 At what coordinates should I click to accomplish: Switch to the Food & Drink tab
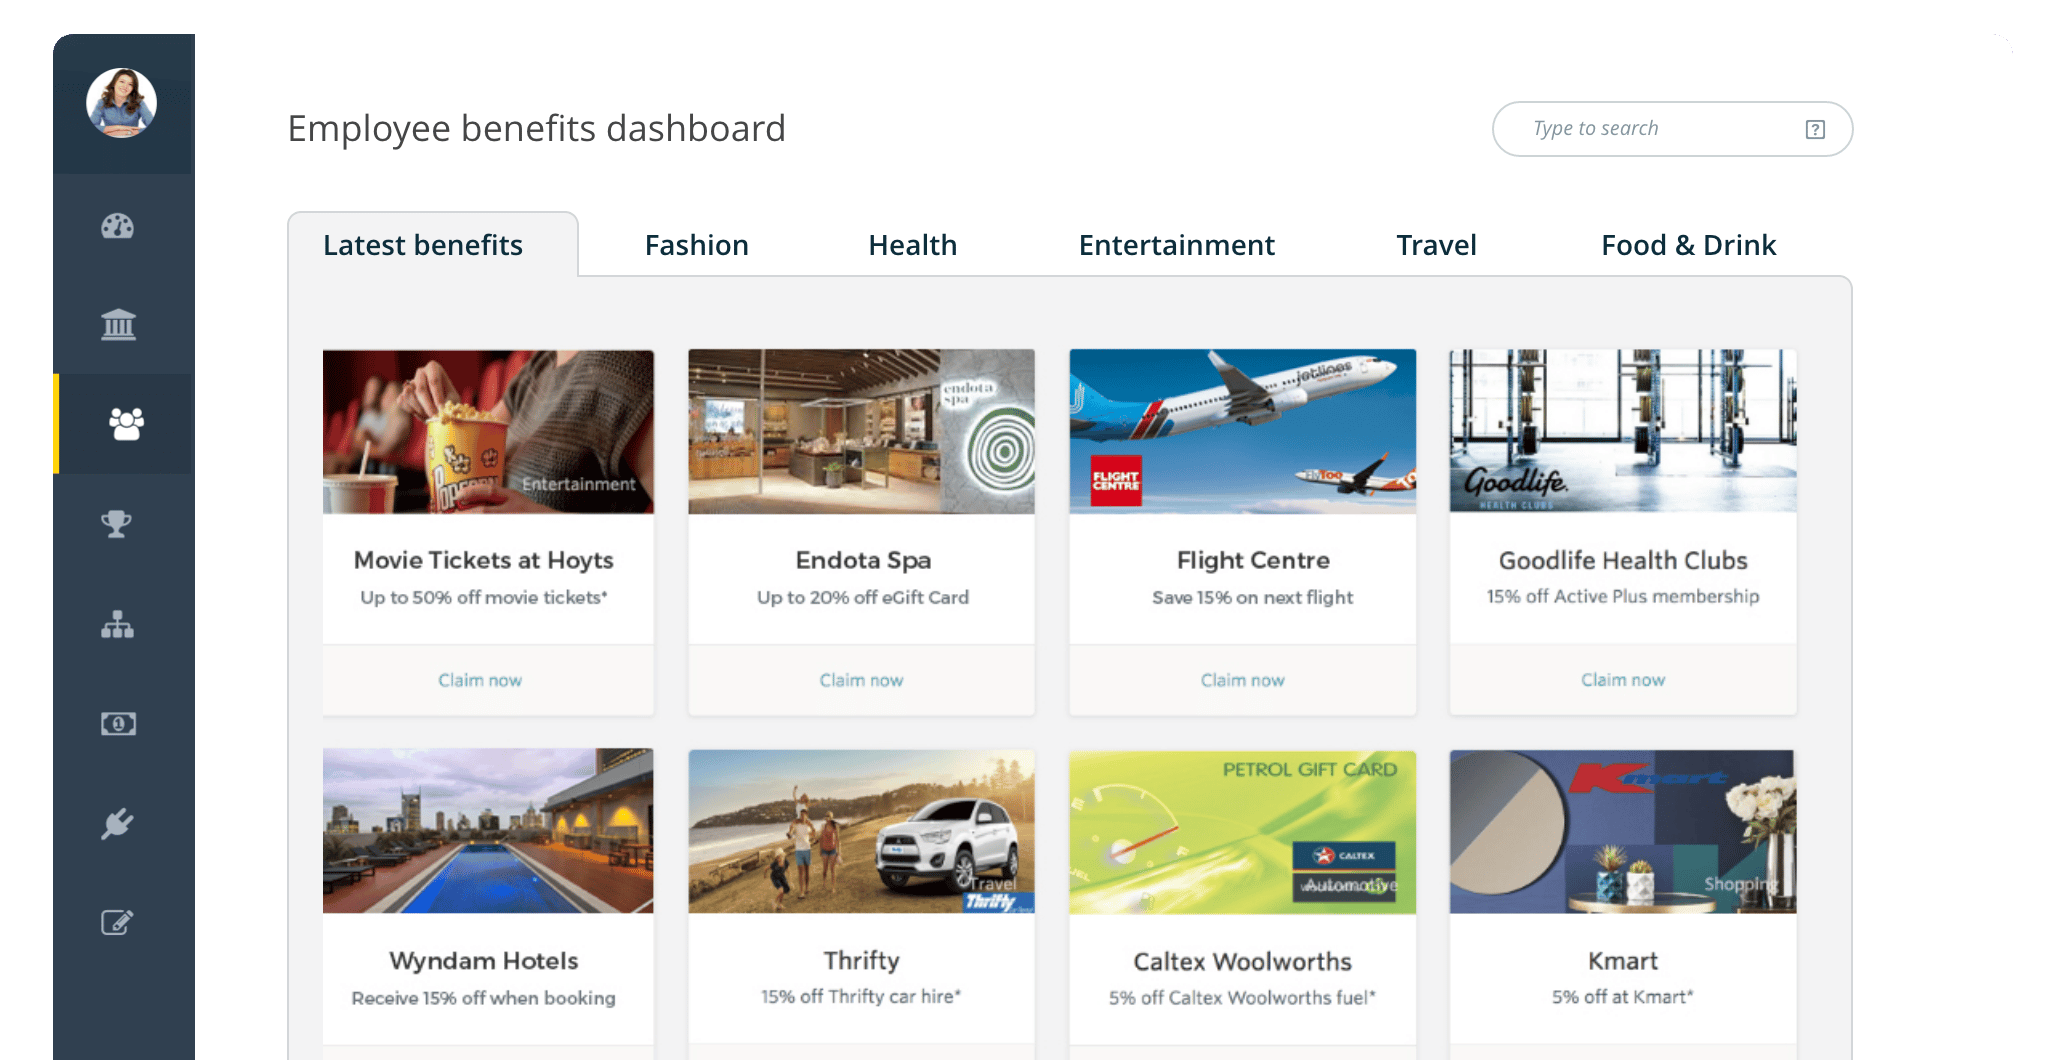tap(1688, 245)
